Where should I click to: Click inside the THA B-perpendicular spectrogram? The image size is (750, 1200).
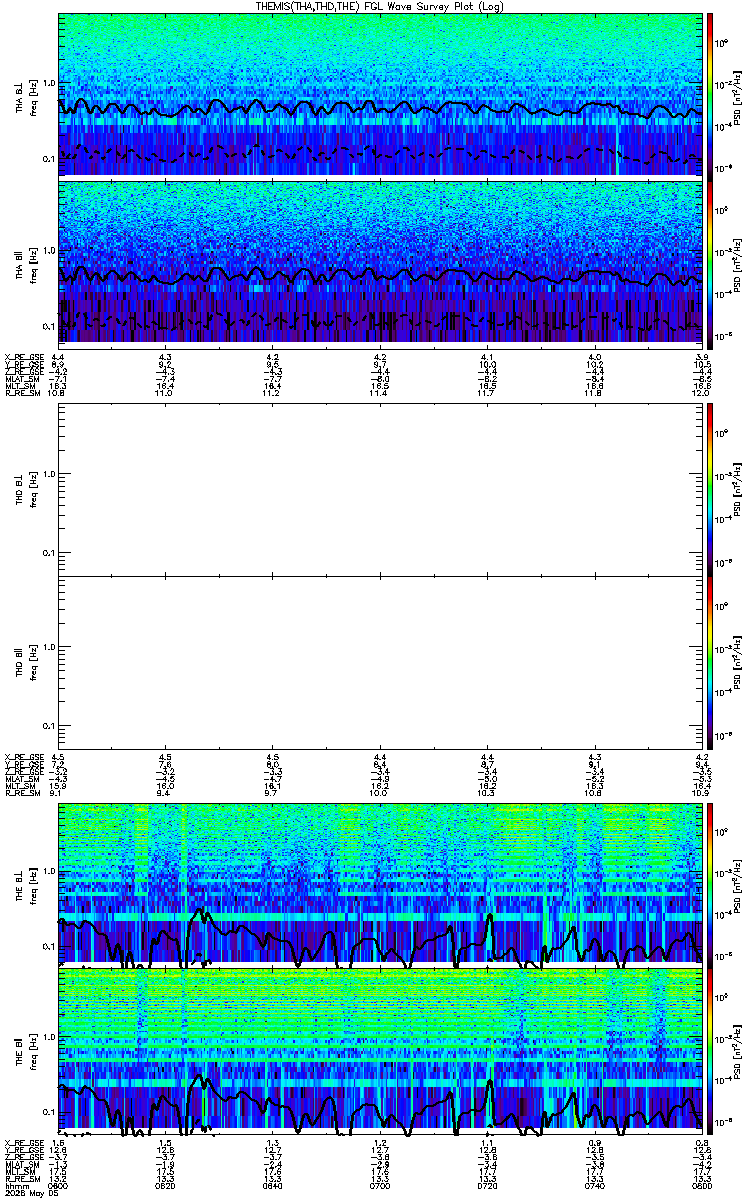coord(379,95)
